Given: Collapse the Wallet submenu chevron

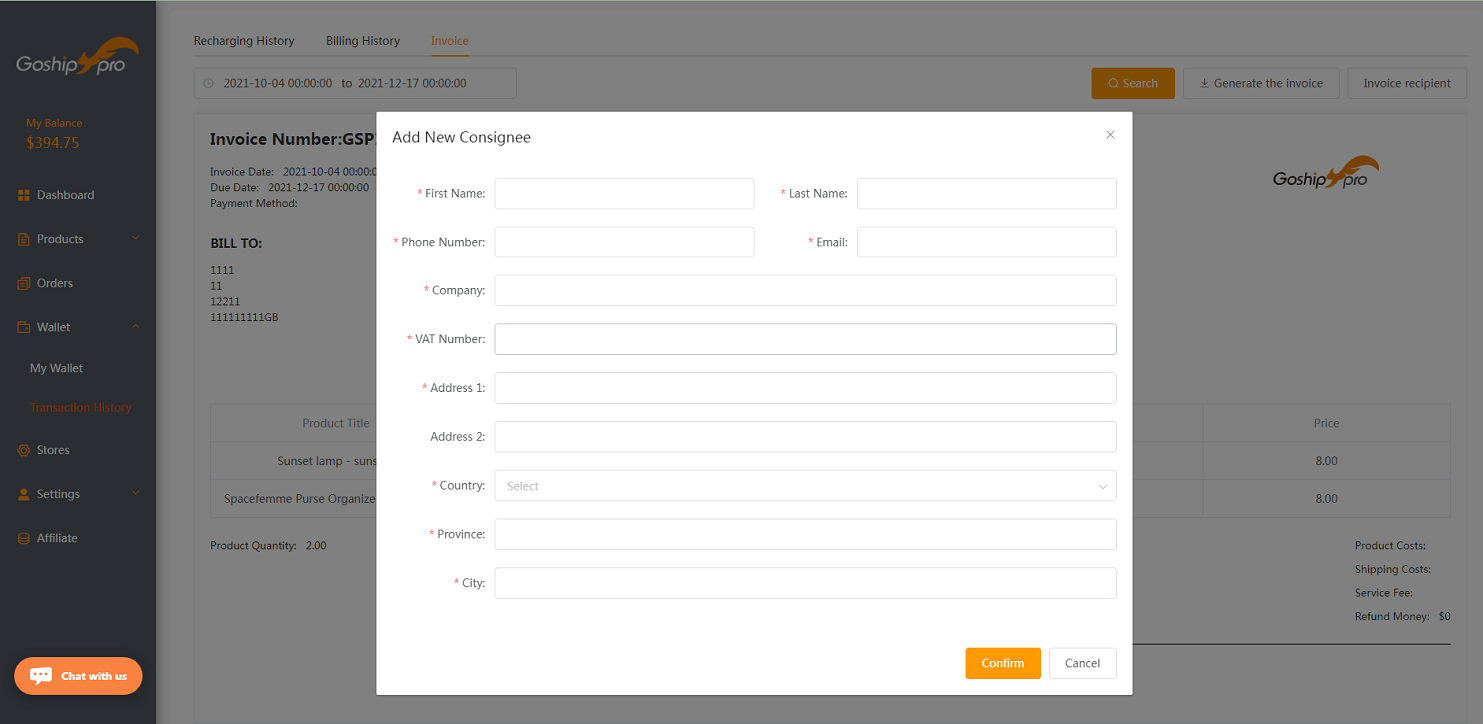Looking at the screenshot, I should 136,327.
